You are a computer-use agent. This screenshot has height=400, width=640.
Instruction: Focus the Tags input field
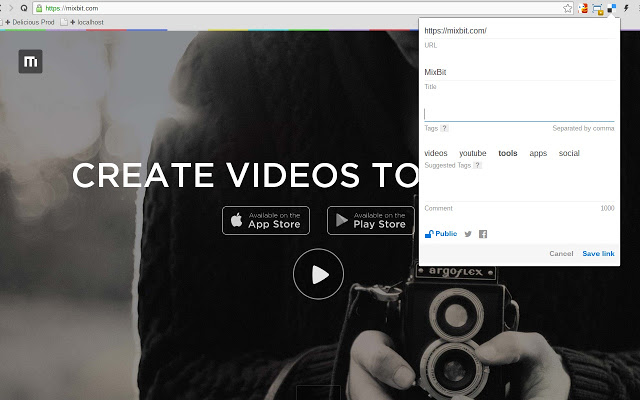[x=519, y=114]
